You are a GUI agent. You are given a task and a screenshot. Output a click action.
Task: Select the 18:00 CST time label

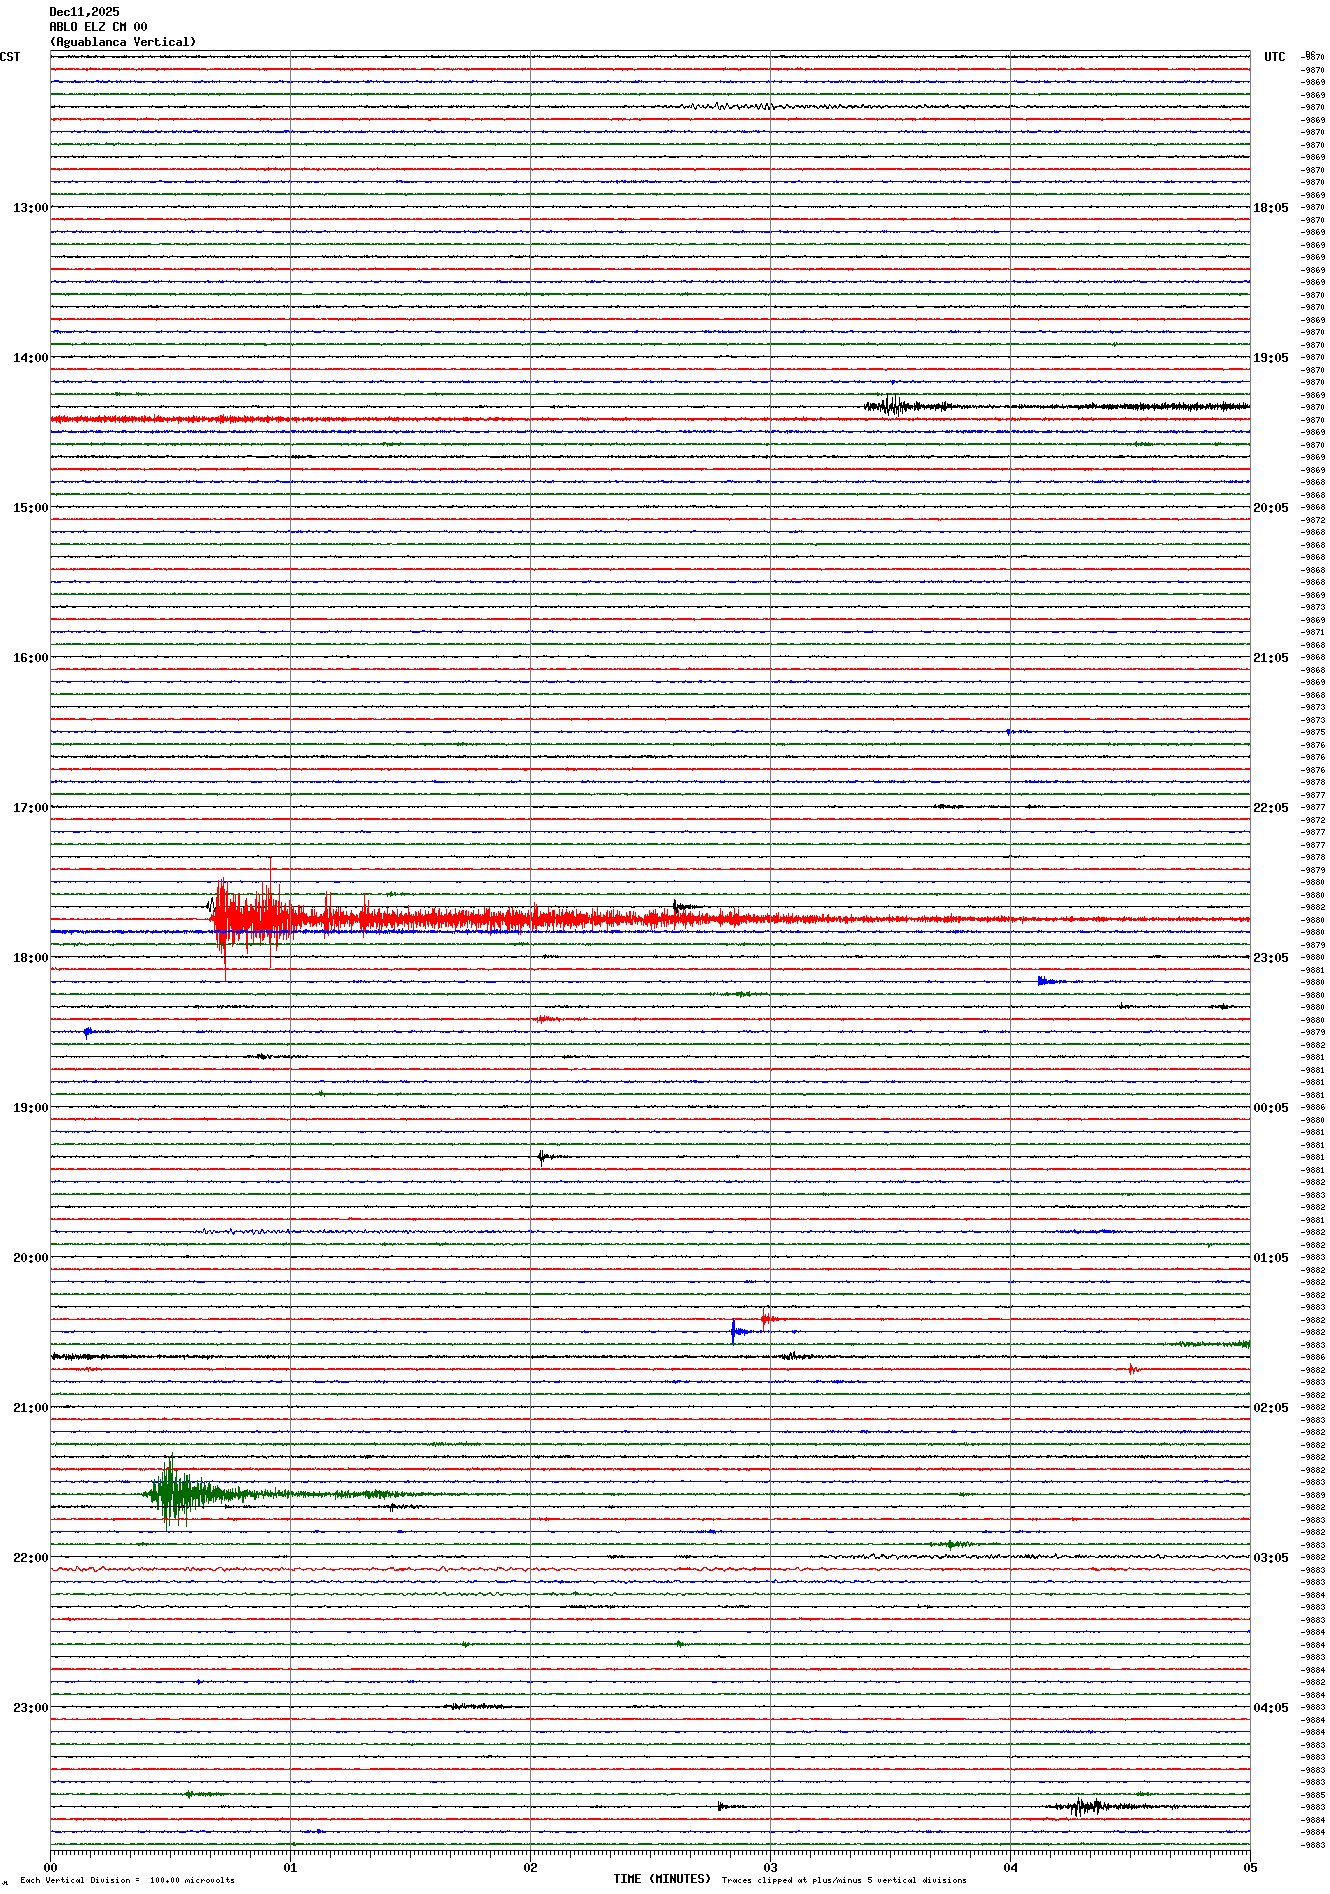[x=30, y=958]
